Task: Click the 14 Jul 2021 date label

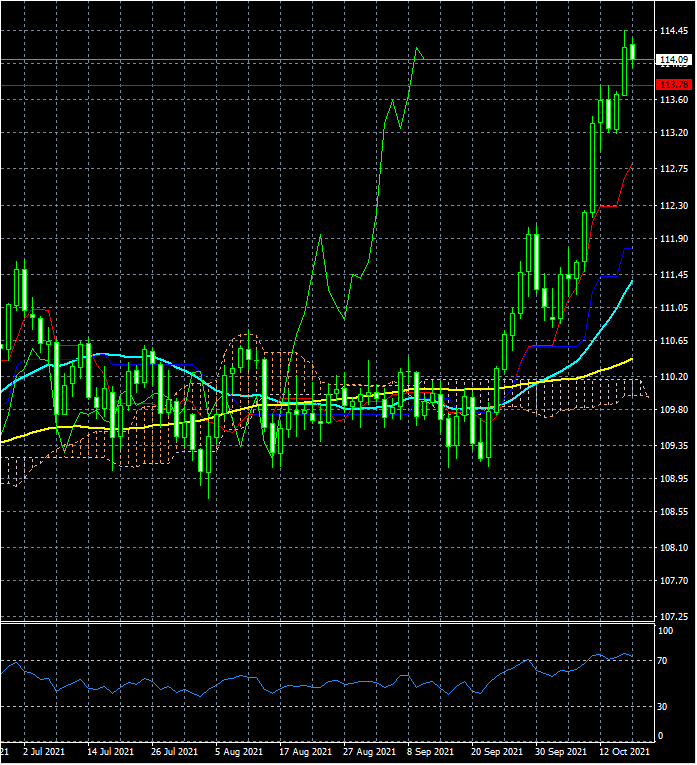Action: point(110,752)
